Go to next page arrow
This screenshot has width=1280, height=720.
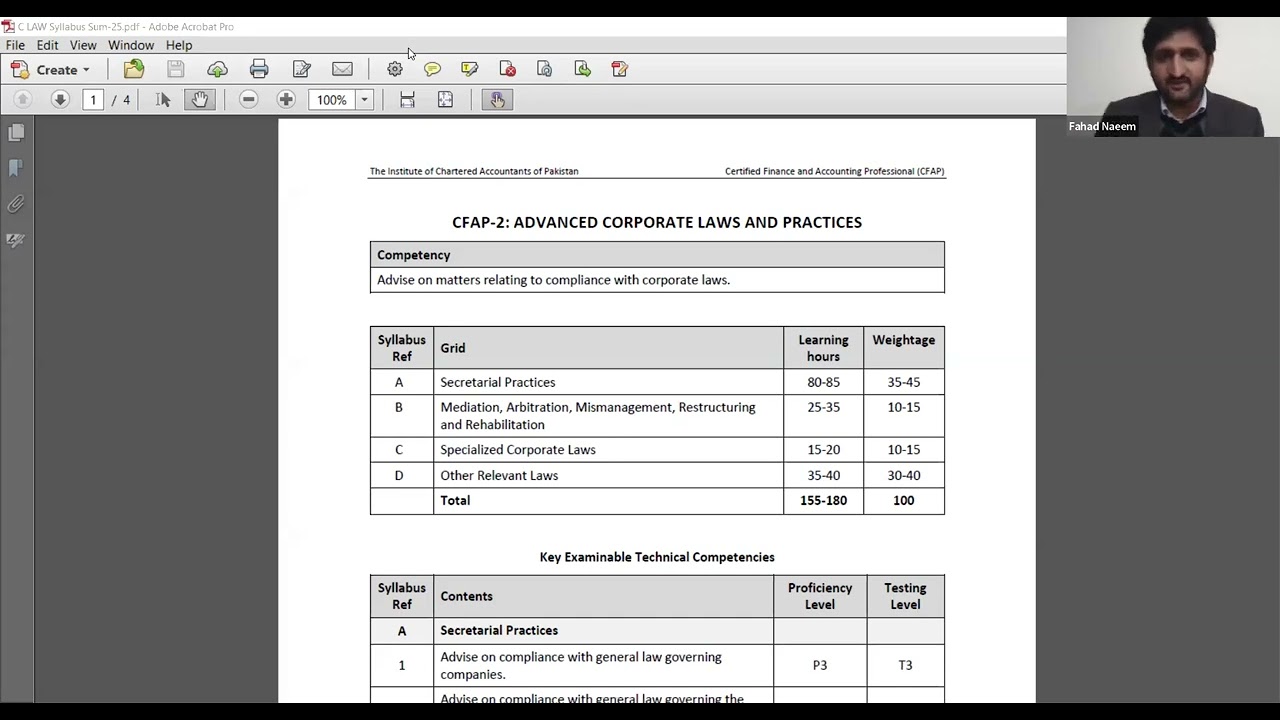pos(60,100)
